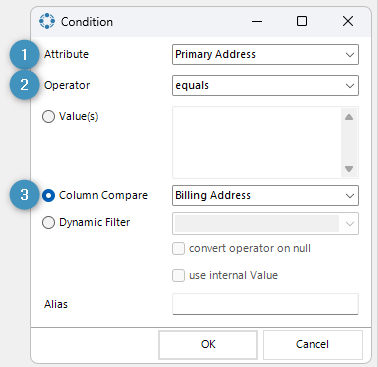Click the Attribute label text

[66, 54]
